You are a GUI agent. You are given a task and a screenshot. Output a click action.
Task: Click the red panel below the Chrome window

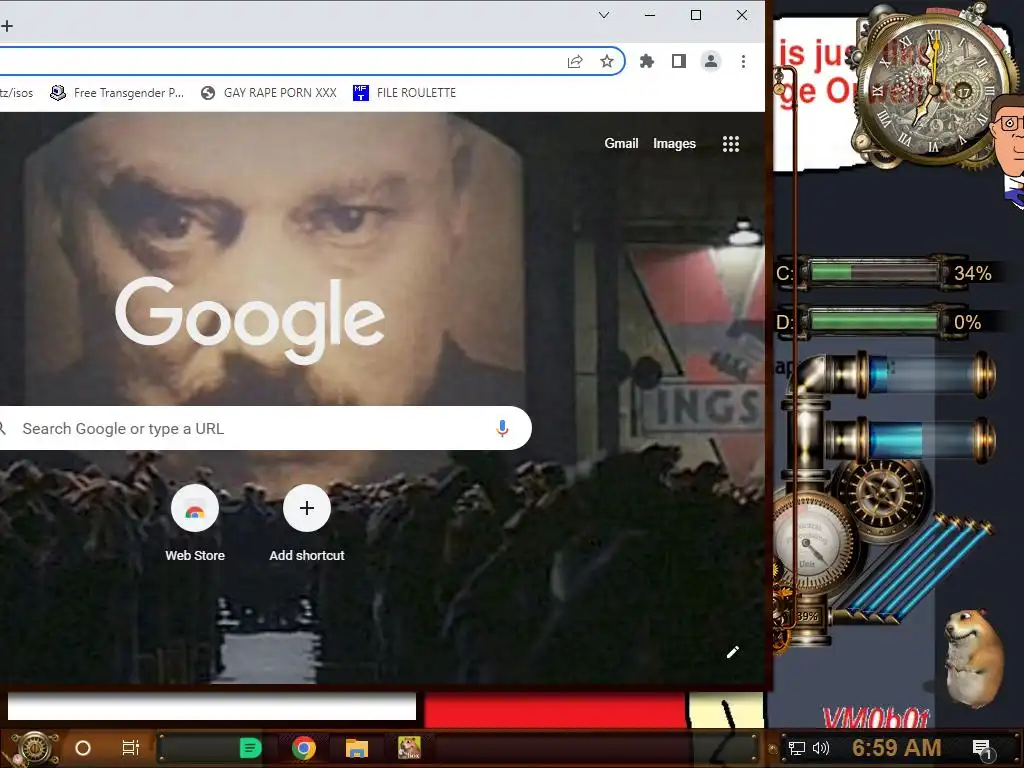point(555,710)
